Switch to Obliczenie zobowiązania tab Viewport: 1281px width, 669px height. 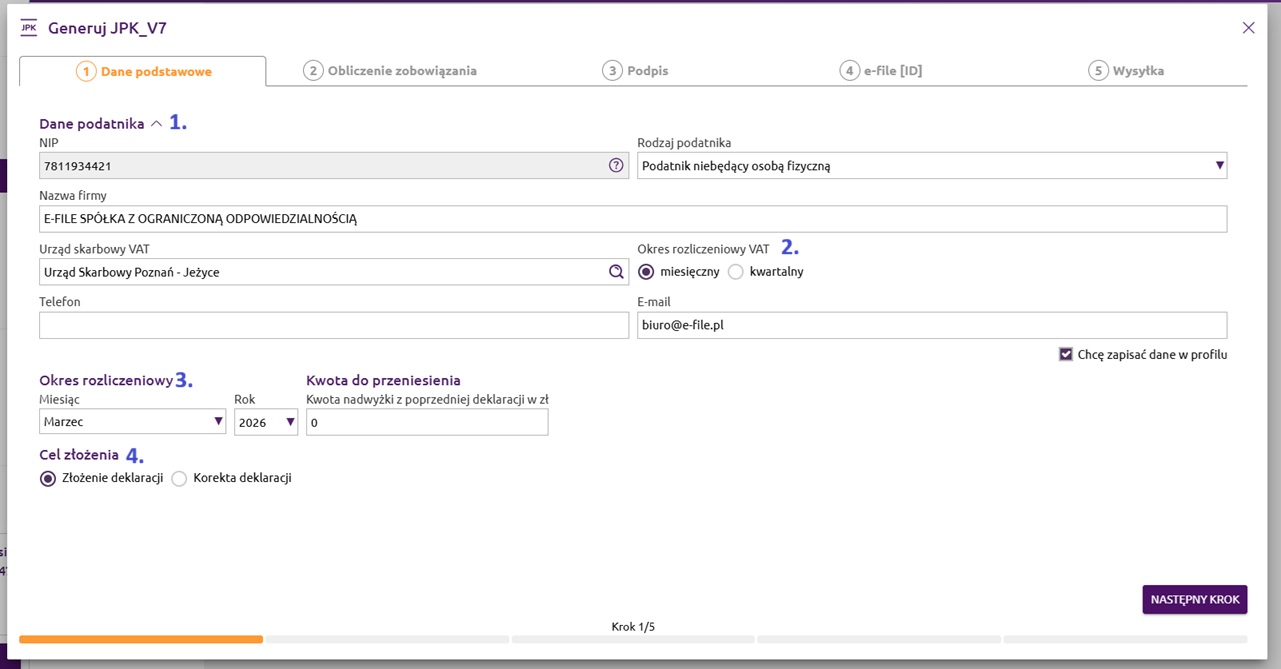[390, 71]
